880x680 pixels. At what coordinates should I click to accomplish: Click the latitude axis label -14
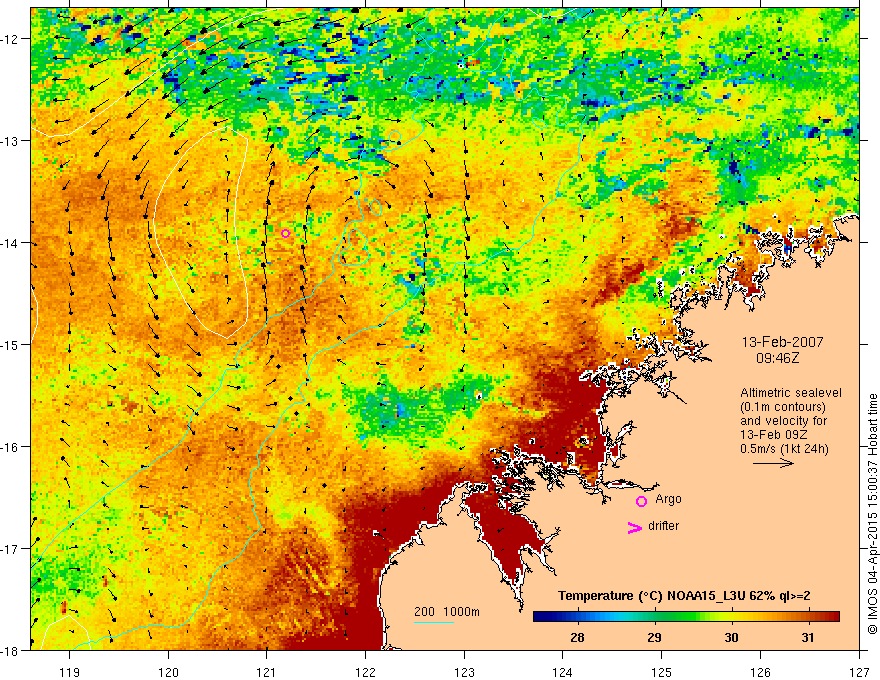pyautogui.click(x=10, y=243)
